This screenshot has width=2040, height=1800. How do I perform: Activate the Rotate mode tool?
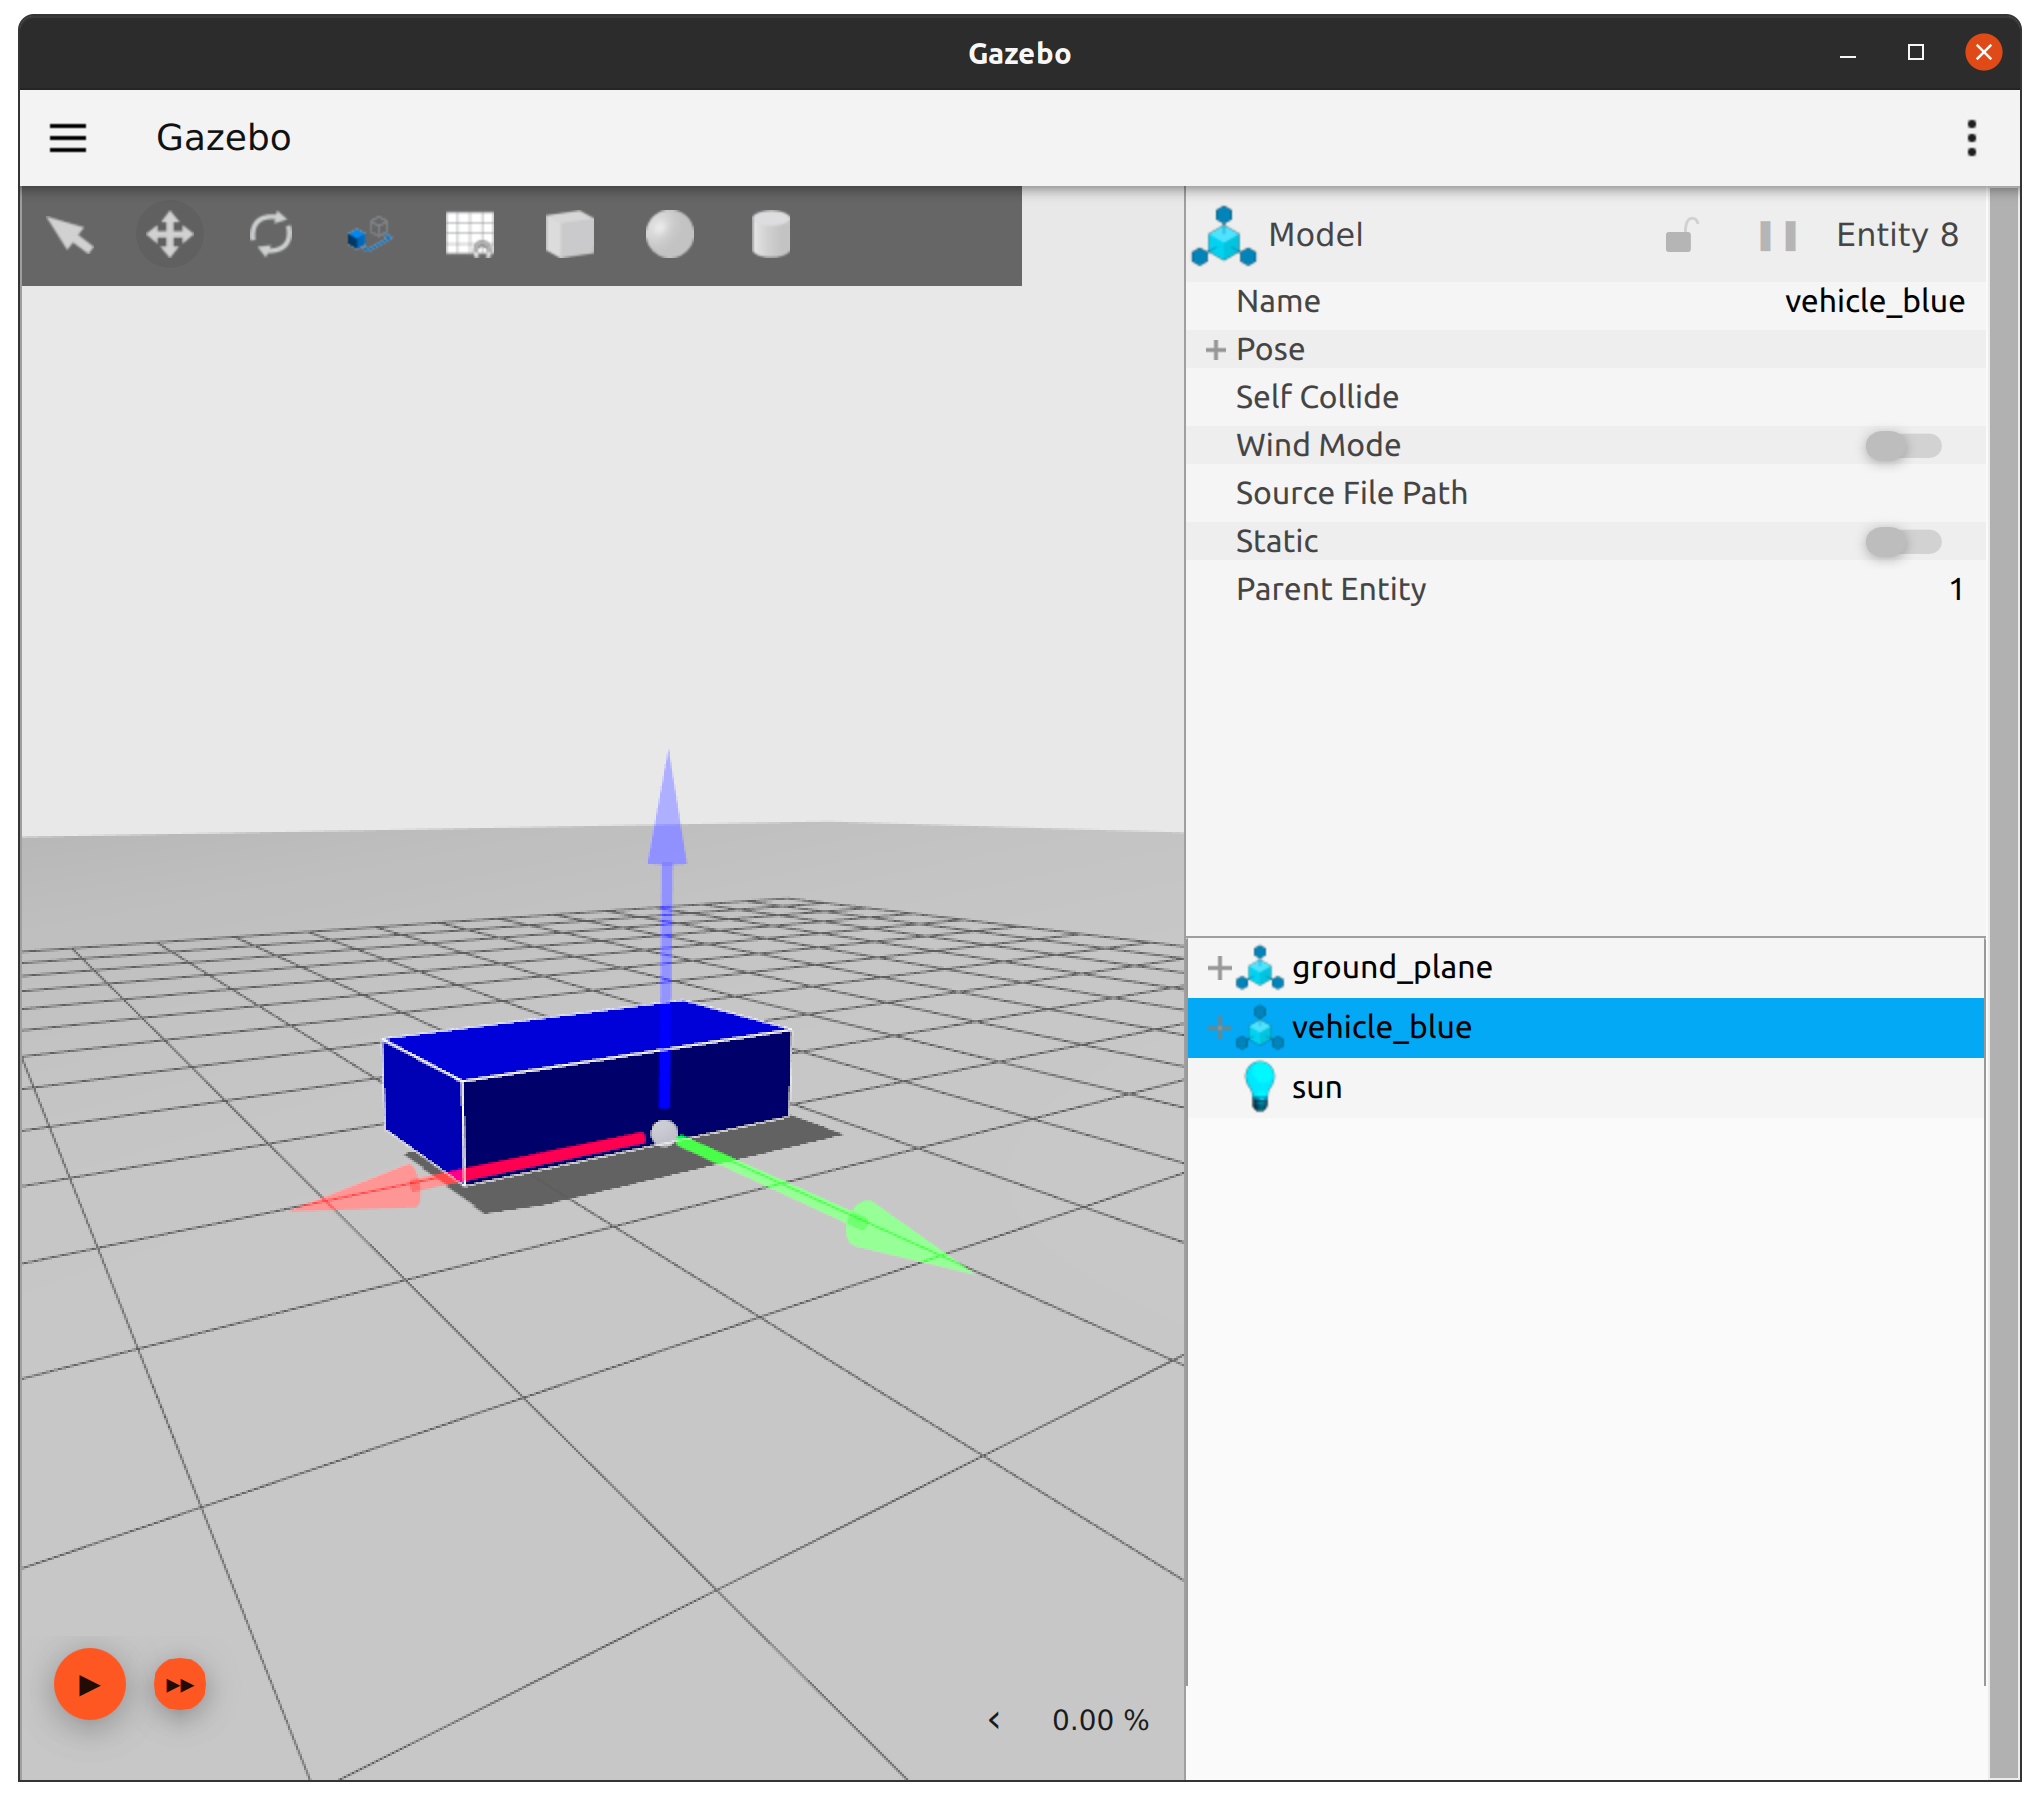[x=270, y=236]
